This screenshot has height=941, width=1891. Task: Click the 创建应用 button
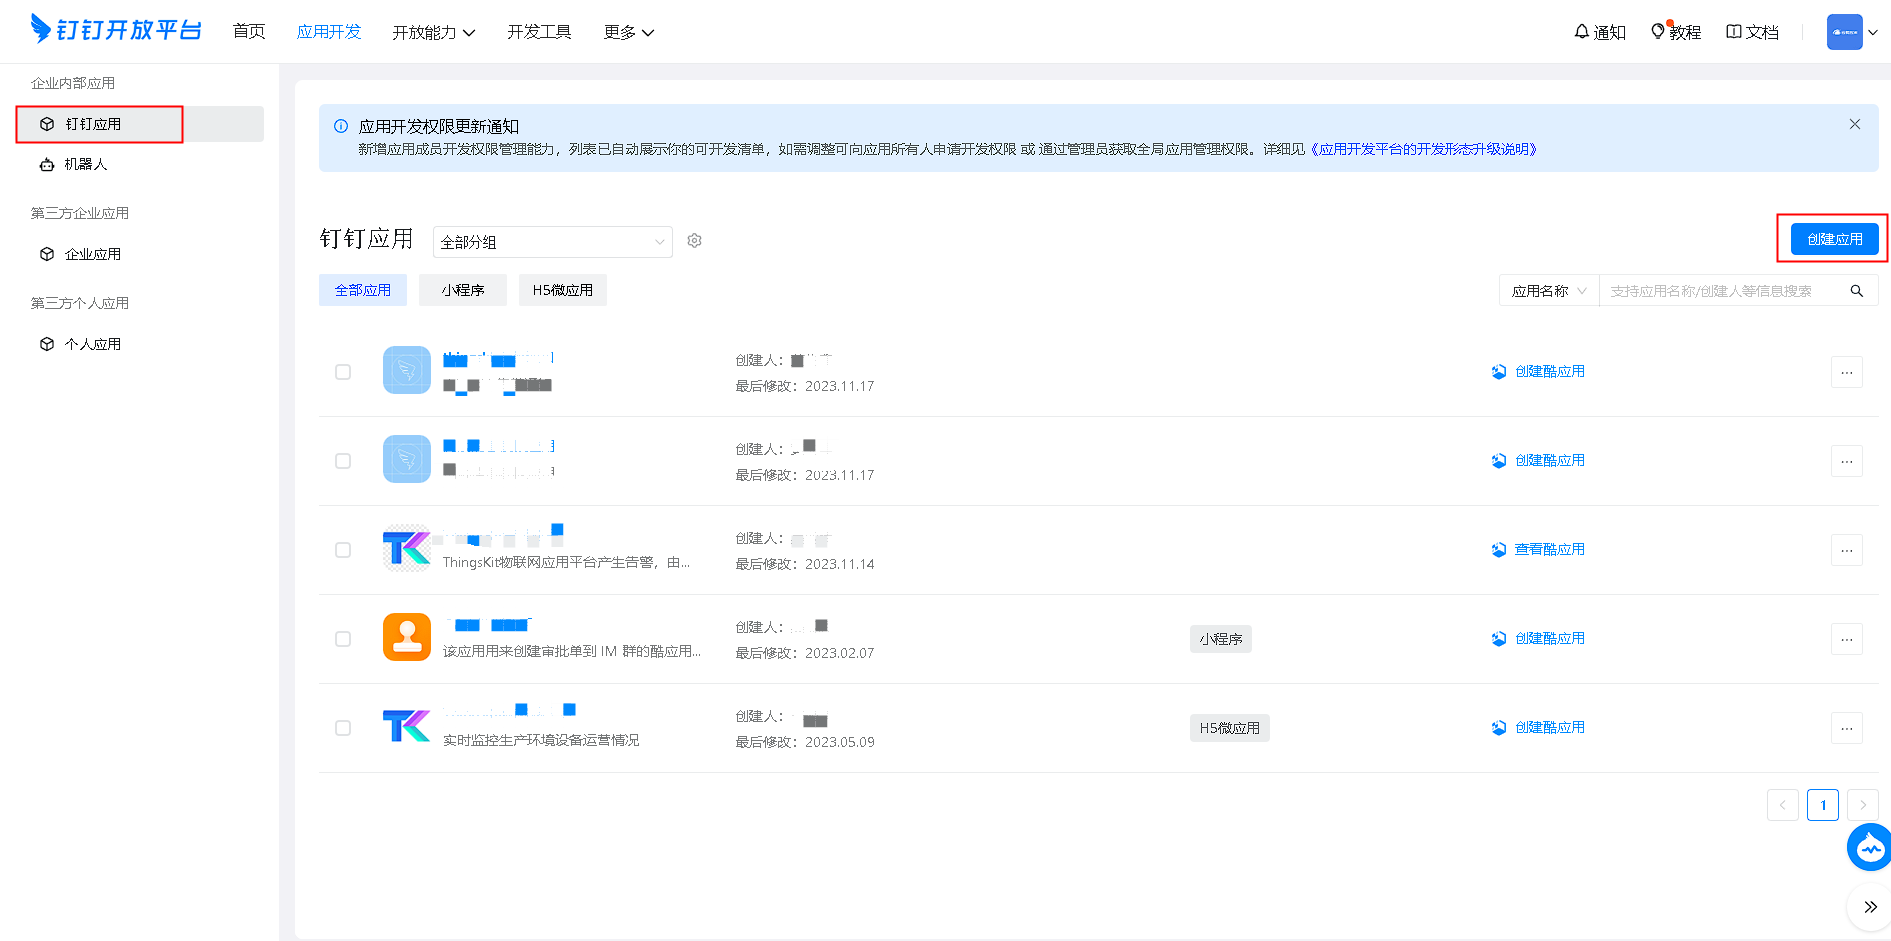(x=1834, y=239)
